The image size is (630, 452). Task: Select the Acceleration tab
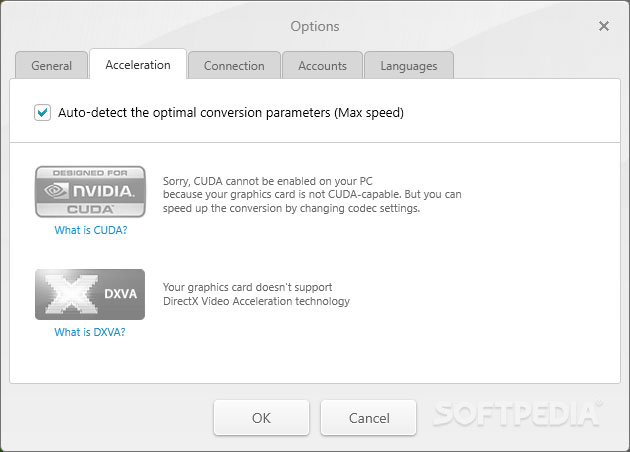coord(138,65)
